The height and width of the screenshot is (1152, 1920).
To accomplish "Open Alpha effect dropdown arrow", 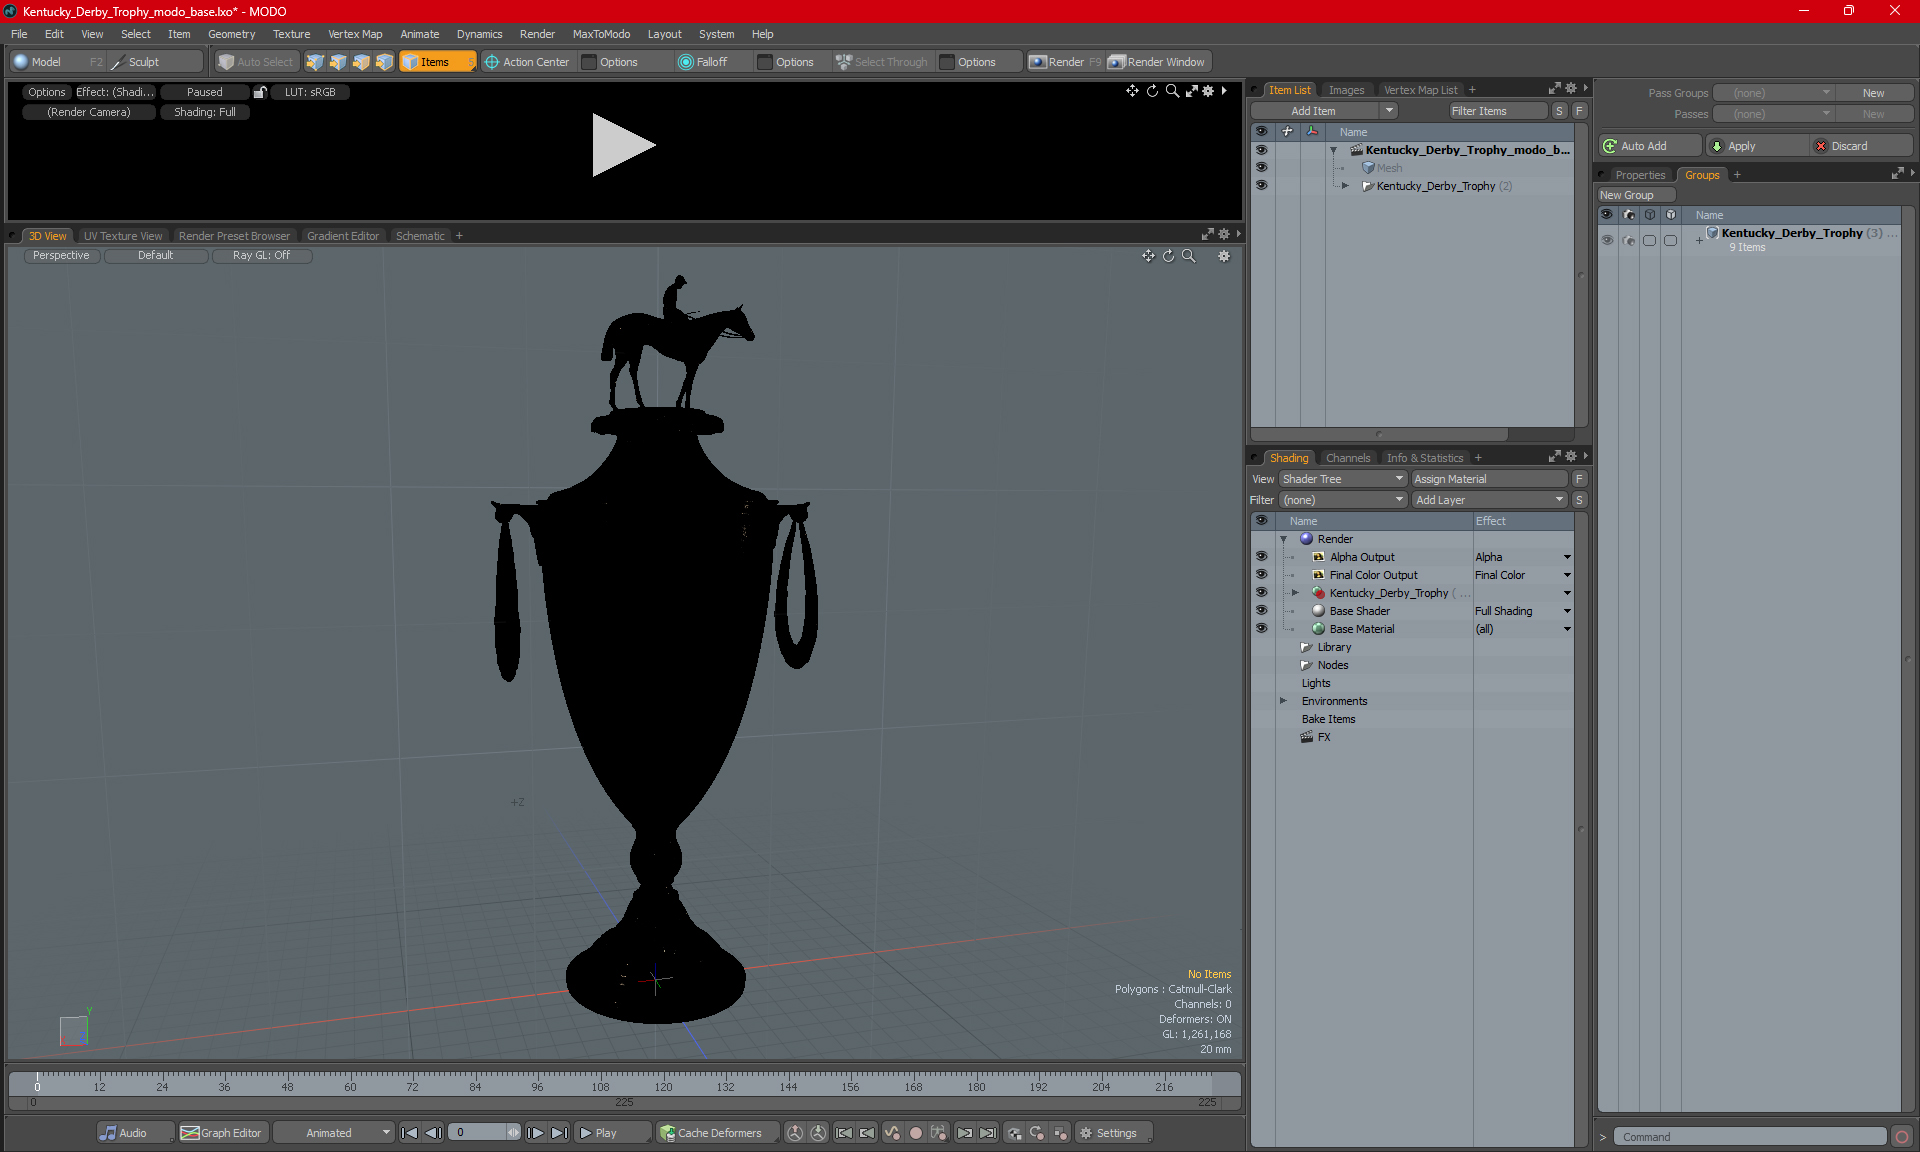I will tap(1567, 557).
